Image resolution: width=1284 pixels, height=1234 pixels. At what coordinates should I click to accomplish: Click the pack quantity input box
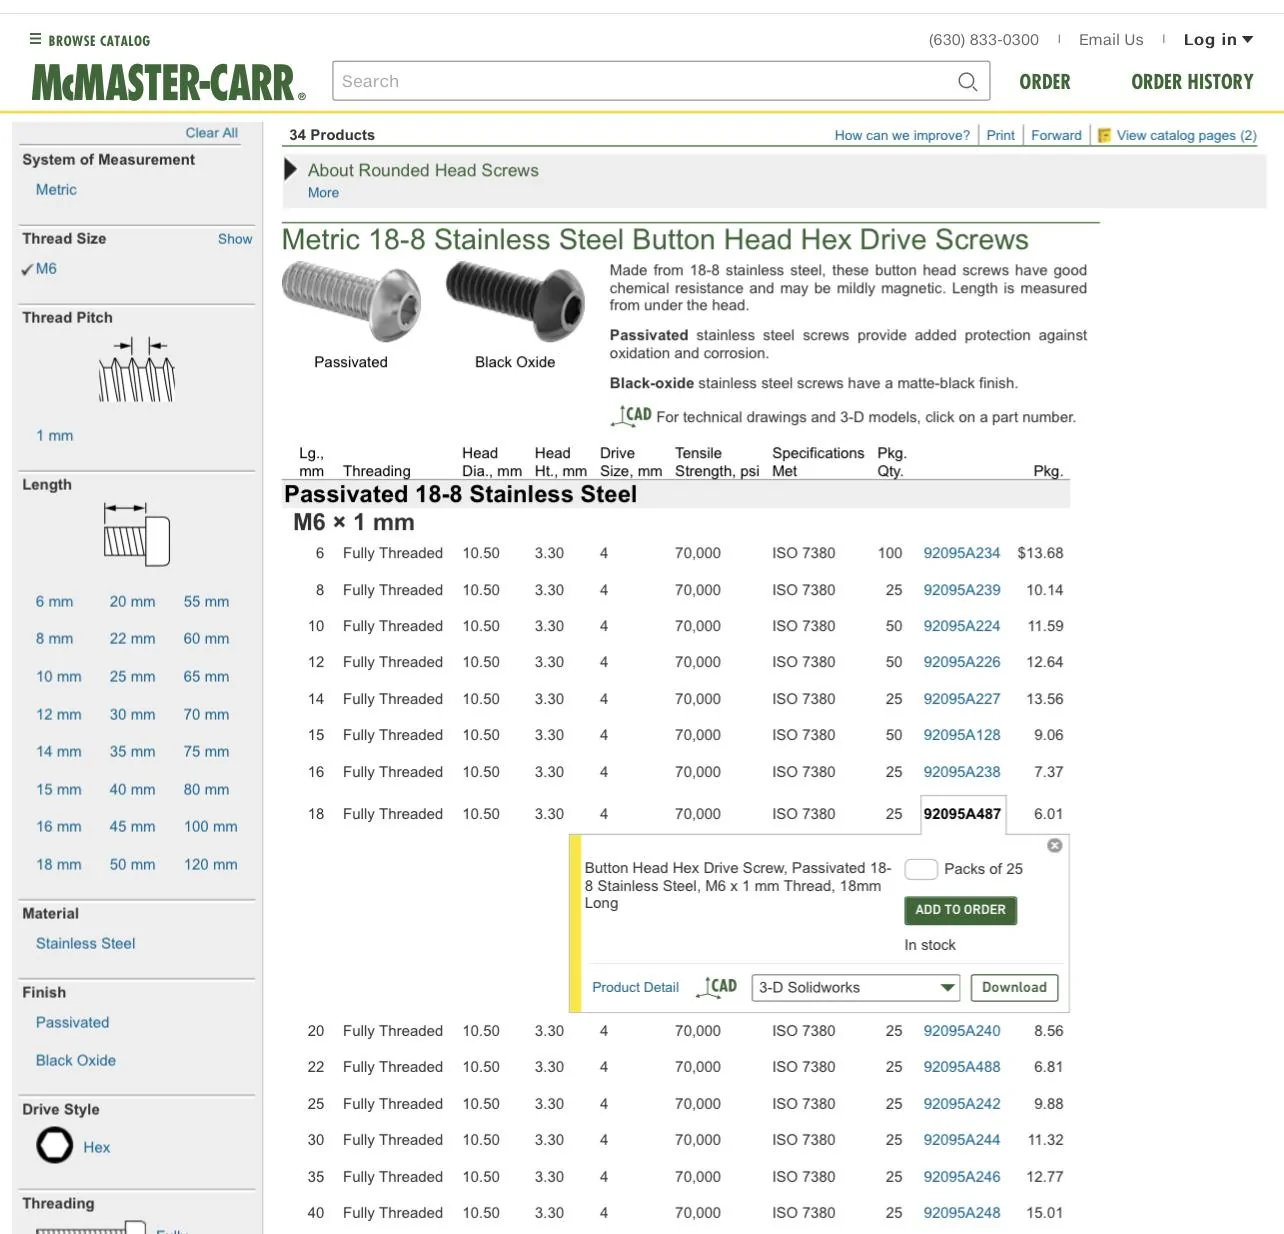[921, 869]
